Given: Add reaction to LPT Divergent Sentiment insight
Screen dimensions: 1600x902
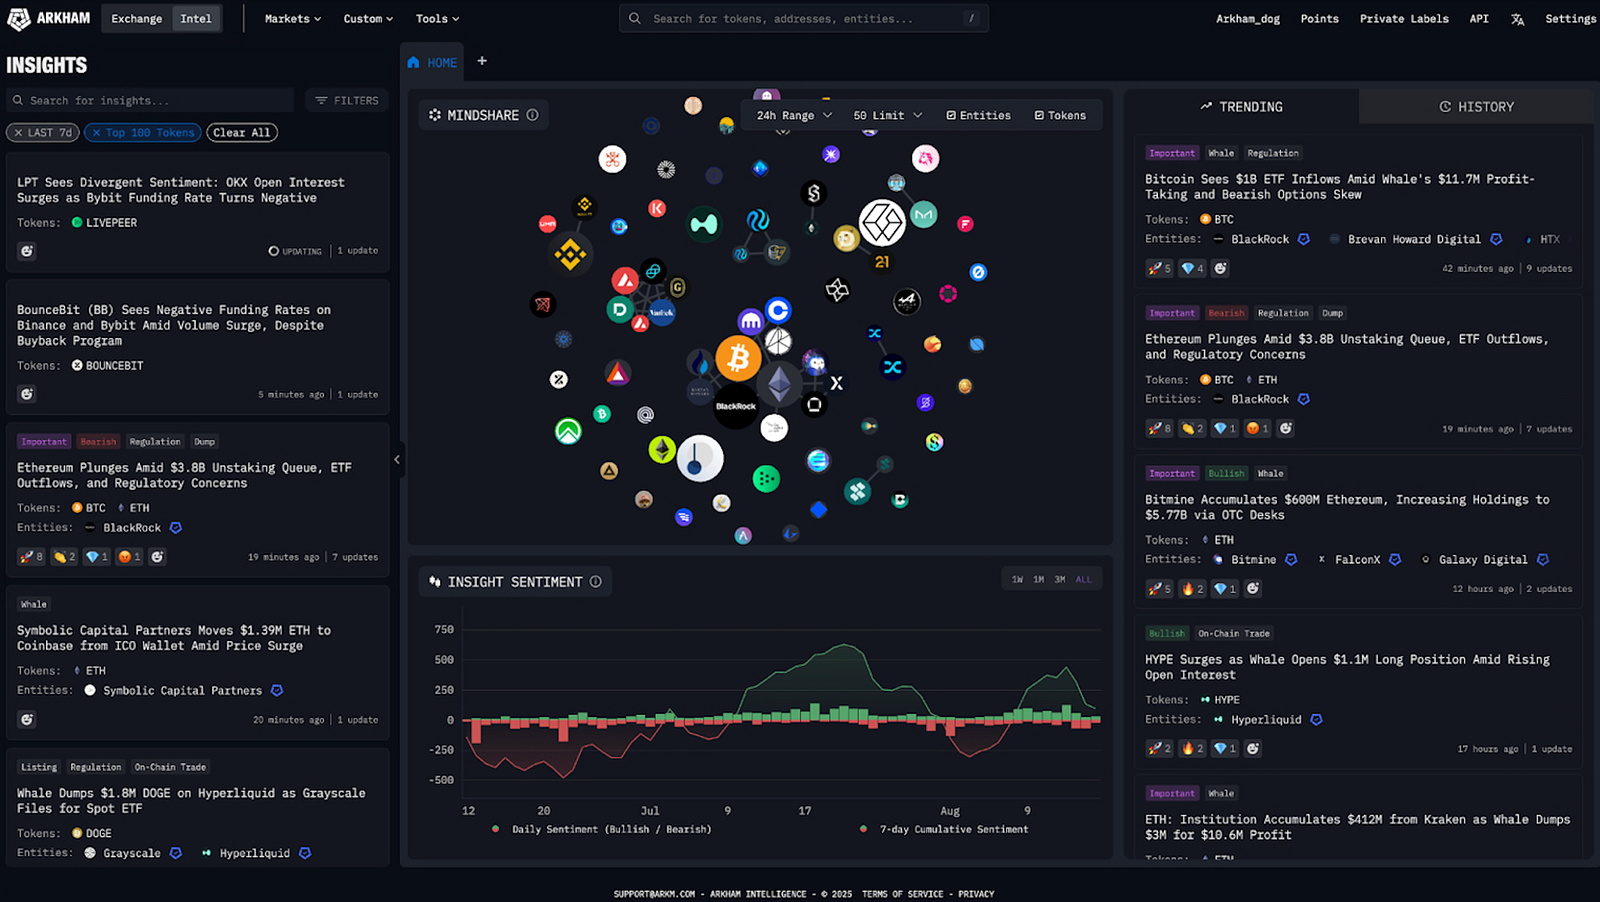Looking at the screenshot, I should coord(27,251).
